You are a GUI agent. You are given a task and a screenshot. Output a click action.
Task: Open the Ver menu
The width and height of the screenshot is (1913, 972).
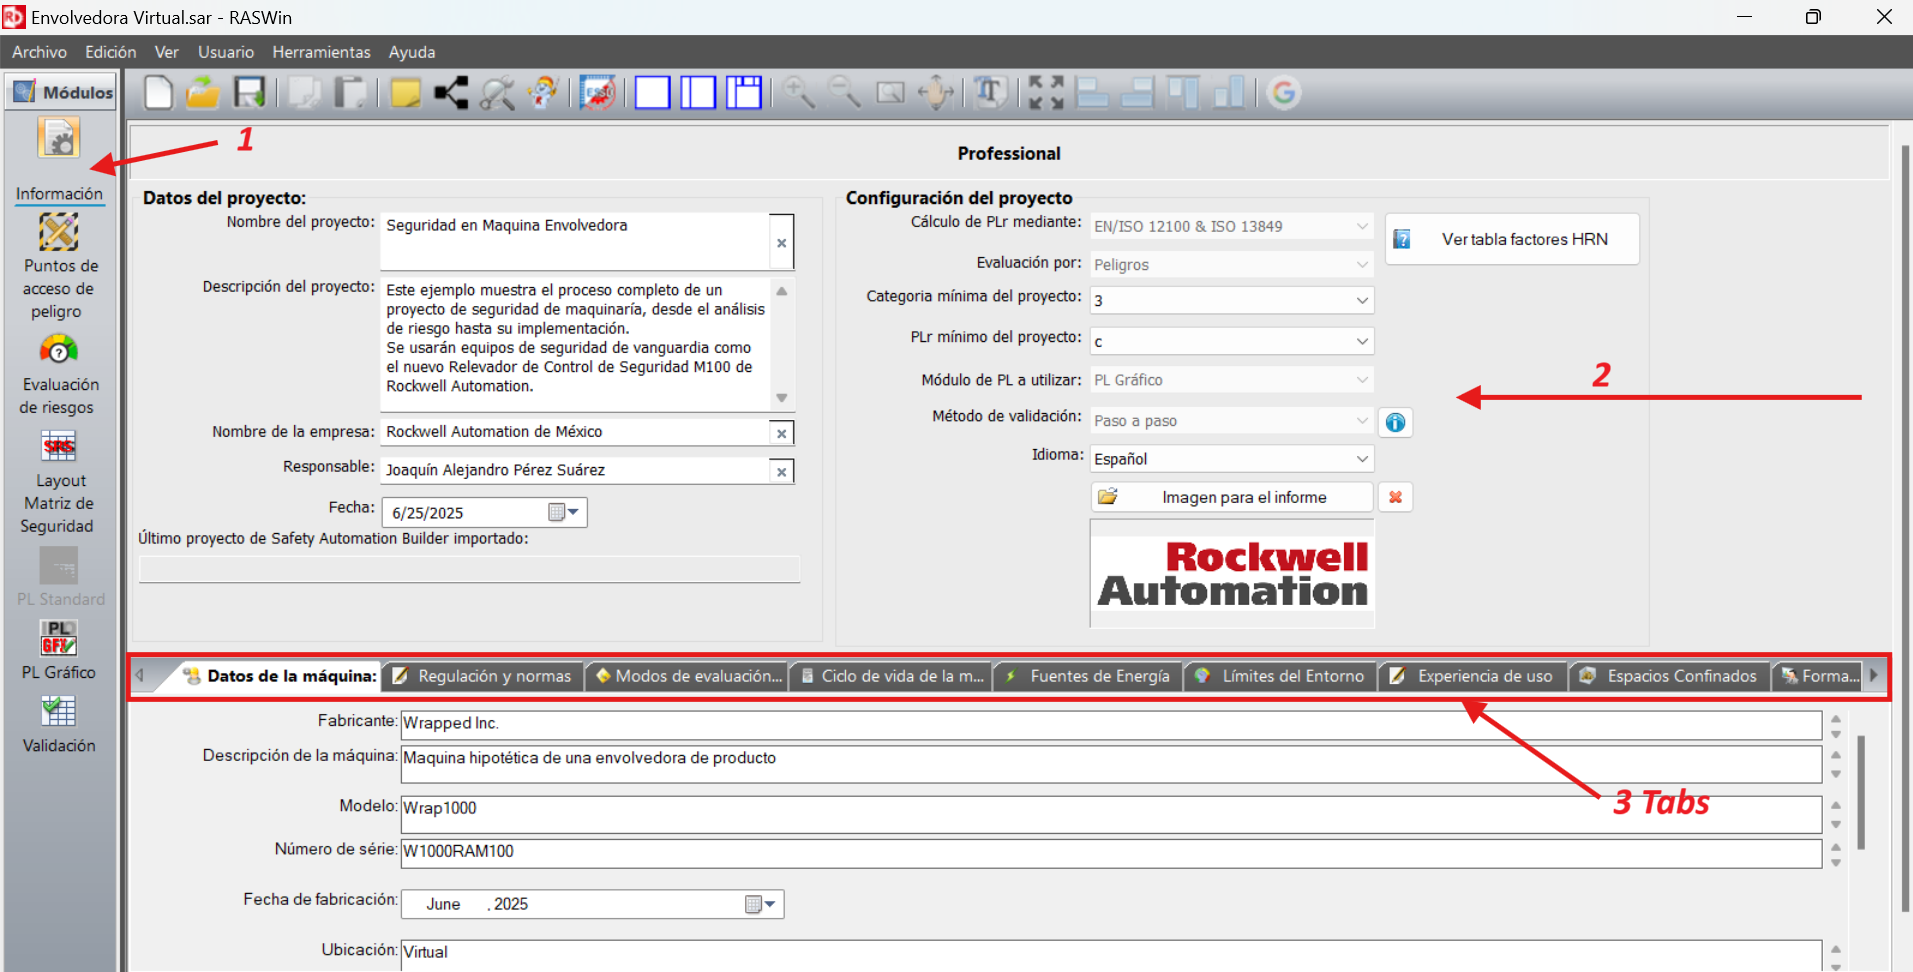click(x=166, y=52)
